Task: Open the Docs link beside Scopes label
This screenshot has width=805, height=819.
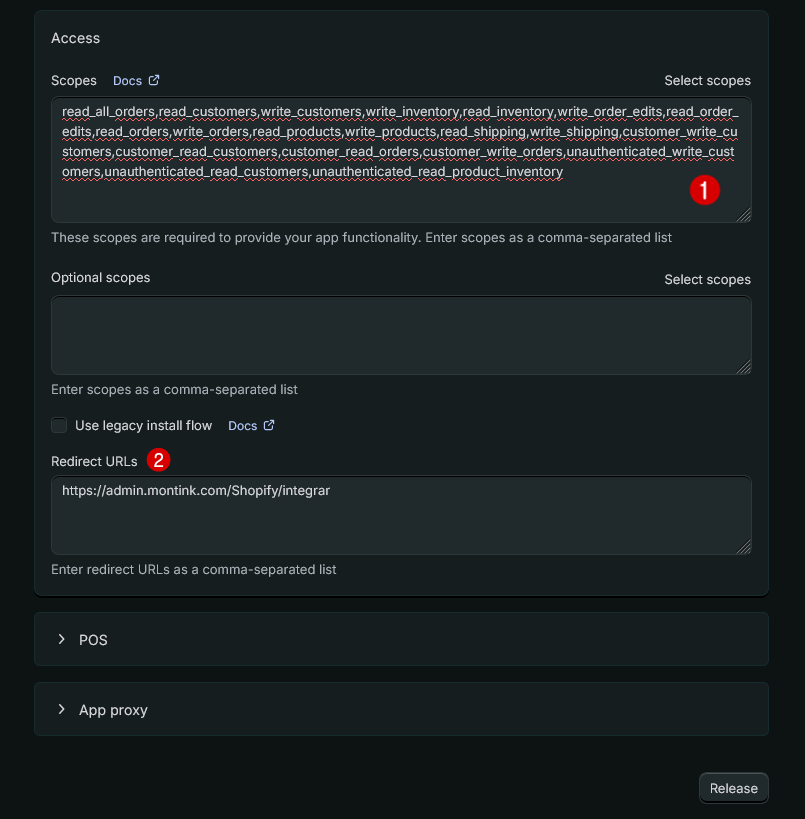Action: coord(128,80)
